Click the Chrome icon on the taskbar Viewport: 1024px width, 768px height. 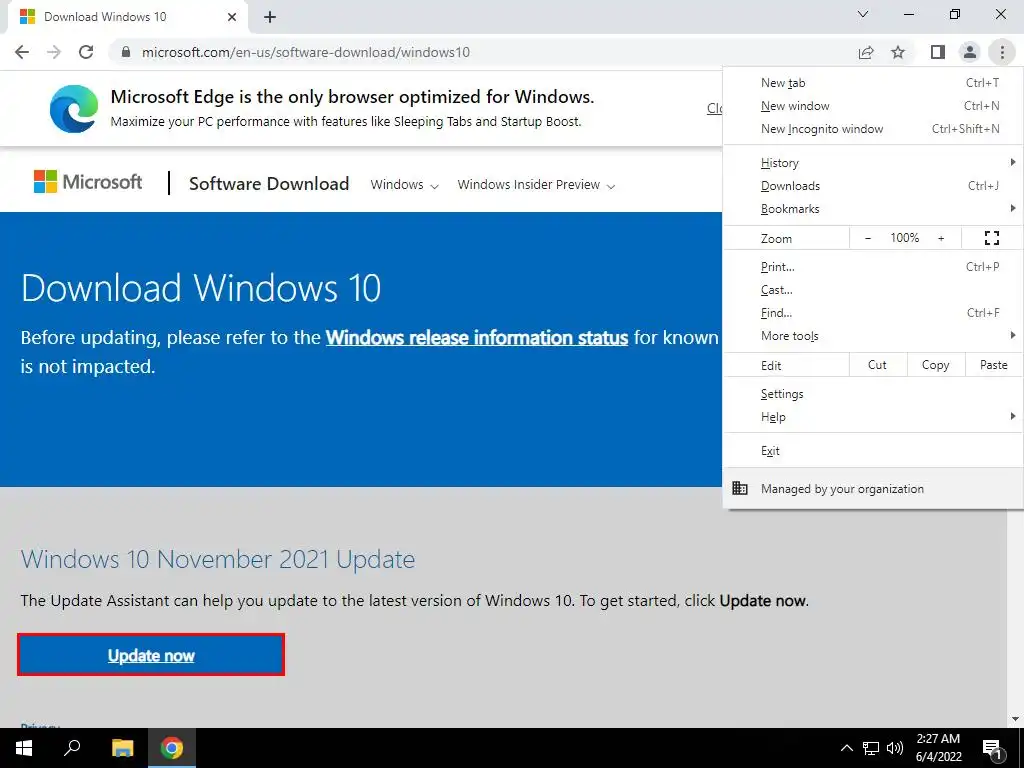tap(172, 748)
